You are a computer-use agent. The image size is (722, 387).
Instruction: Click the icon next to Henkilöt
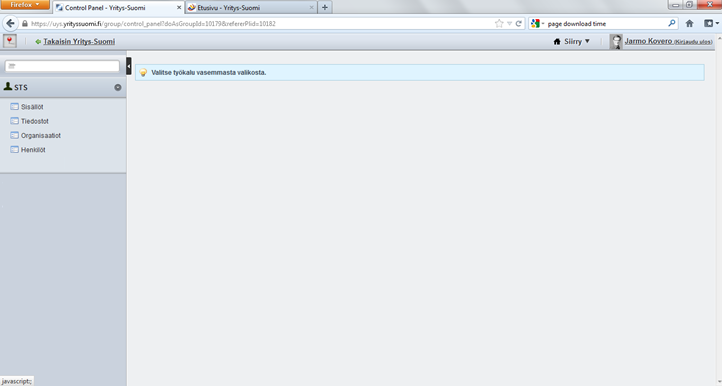14,149
